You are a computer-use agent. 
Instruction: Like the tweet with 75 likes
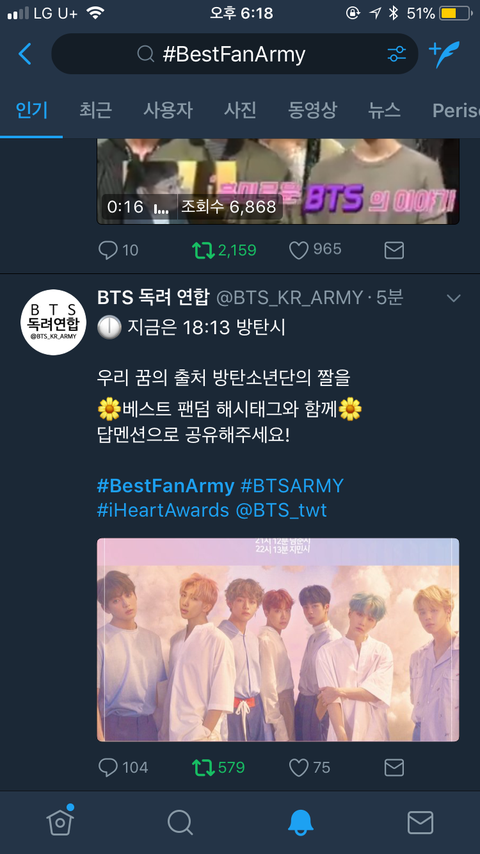pyautogui.click(x=298, y=767)
